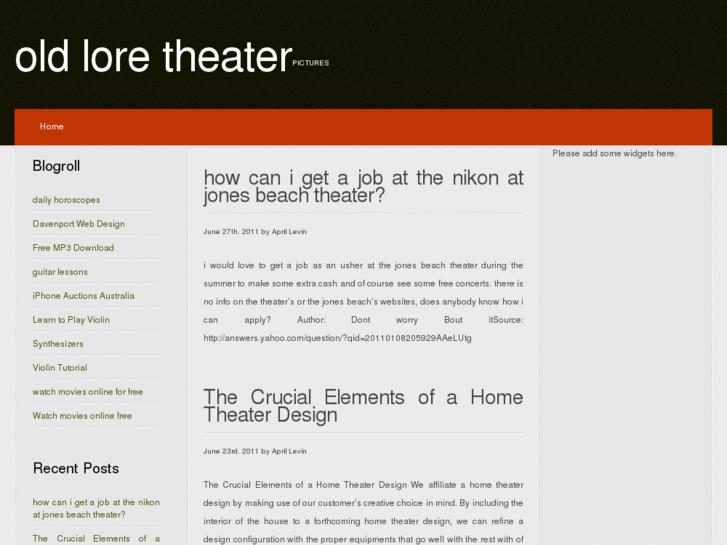Open recent post about nikon jones beach job
Viewport: 727px width, 545px height.
tap(96, 508)
